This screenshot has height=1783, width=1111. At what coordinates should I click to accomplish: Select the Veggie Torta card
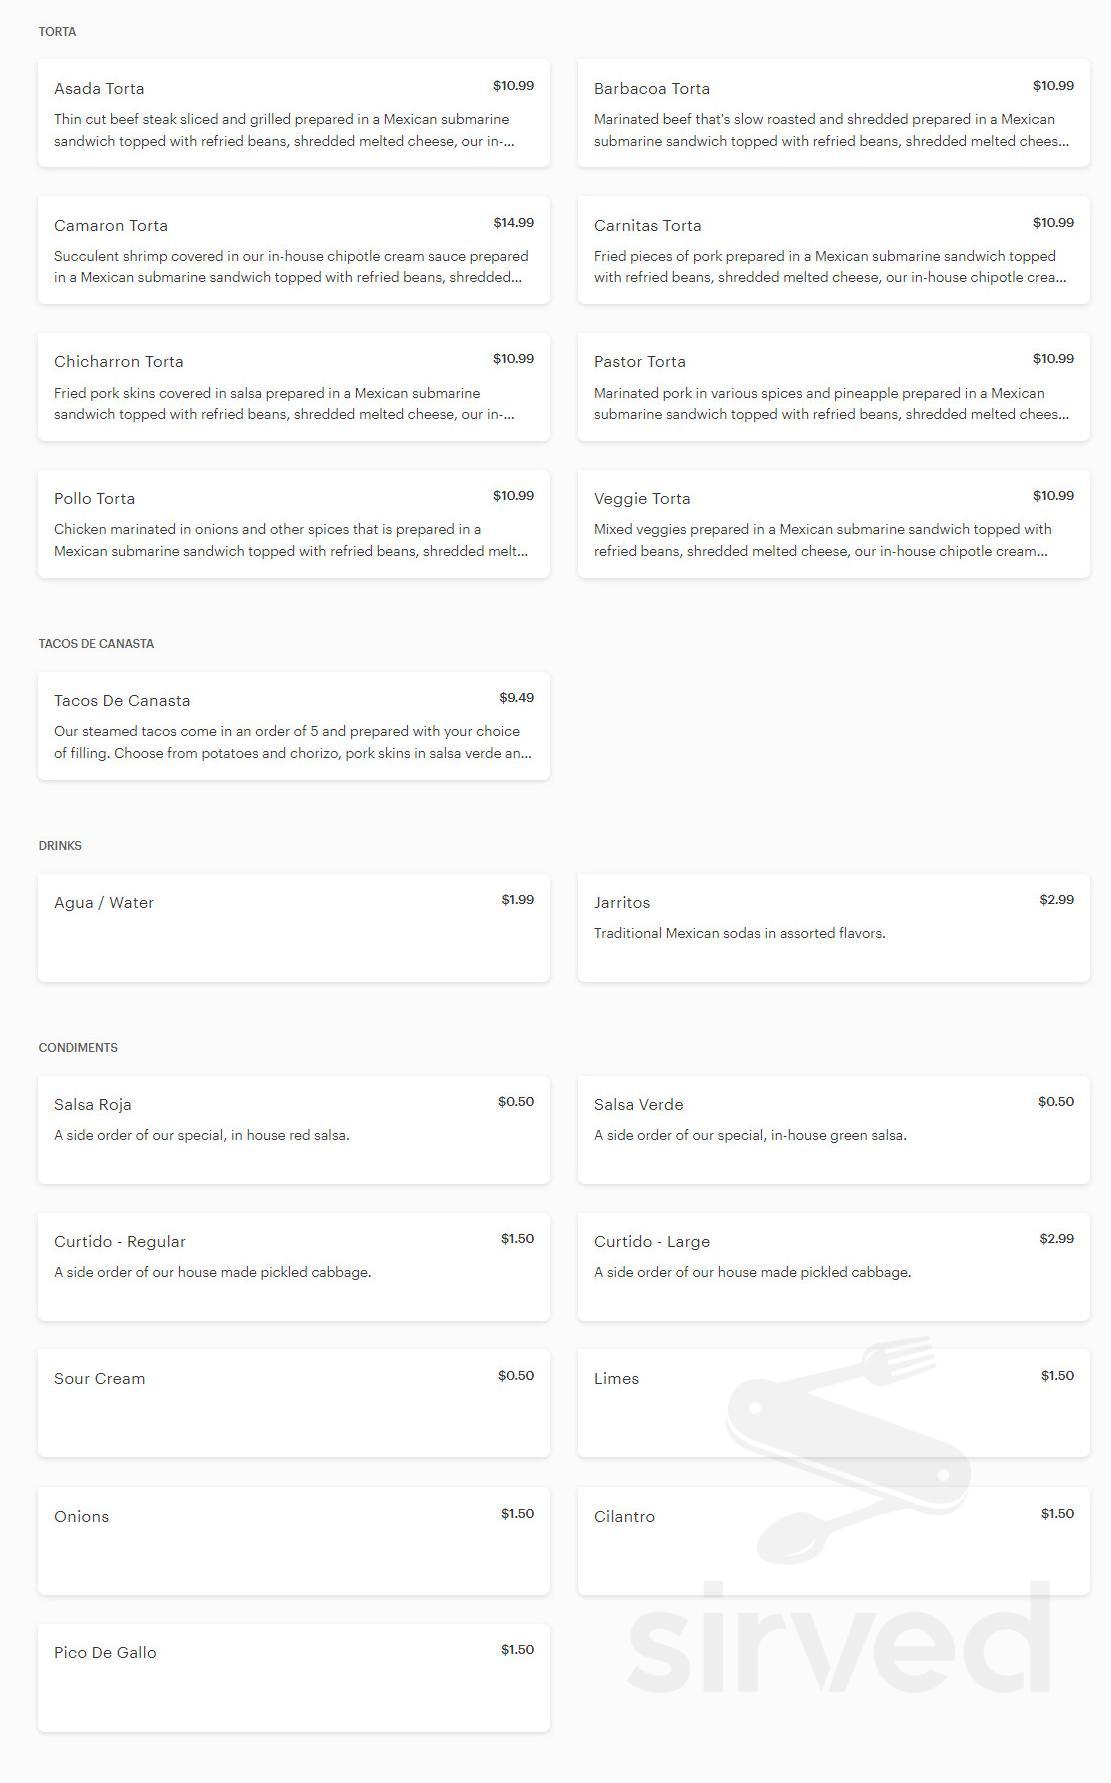[834, 524]
